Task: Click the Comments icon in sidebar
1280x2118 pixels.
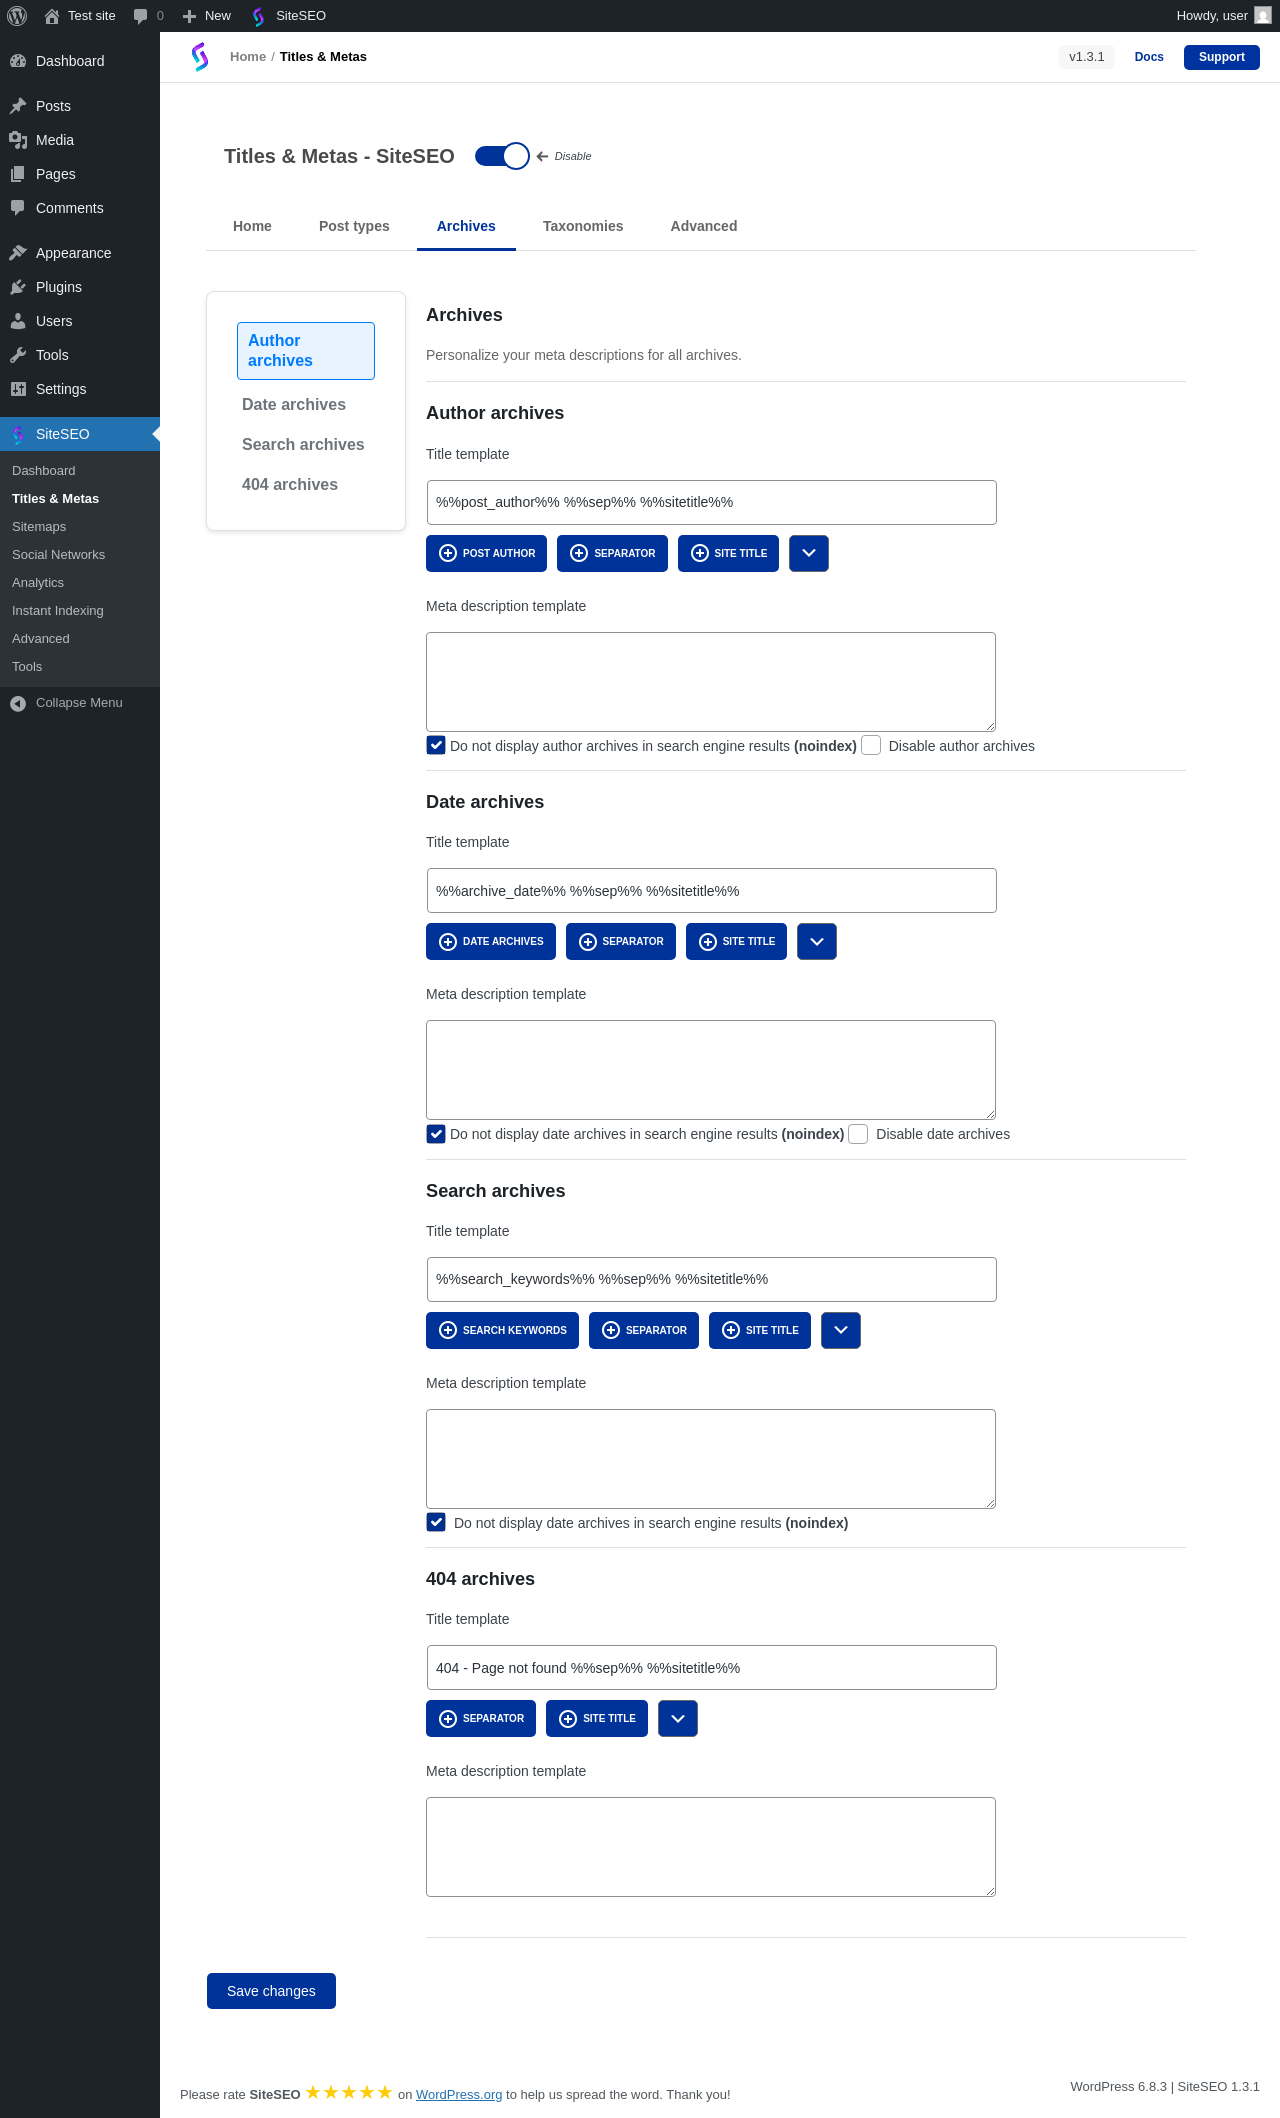Action: pos(18,208)
